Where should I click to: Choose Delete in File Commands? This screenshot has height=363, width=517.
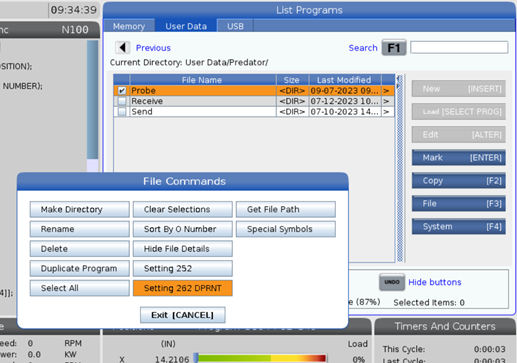click(x=80, y=249)
